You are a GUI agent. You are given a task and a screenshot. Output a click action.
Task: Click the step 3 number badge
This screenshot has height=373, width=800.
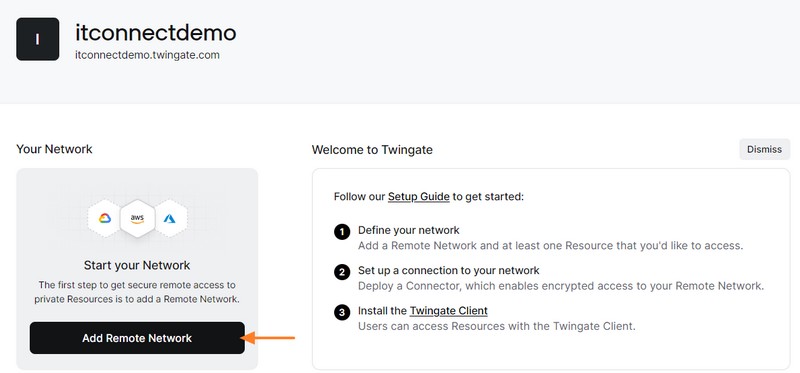point(342,312)
